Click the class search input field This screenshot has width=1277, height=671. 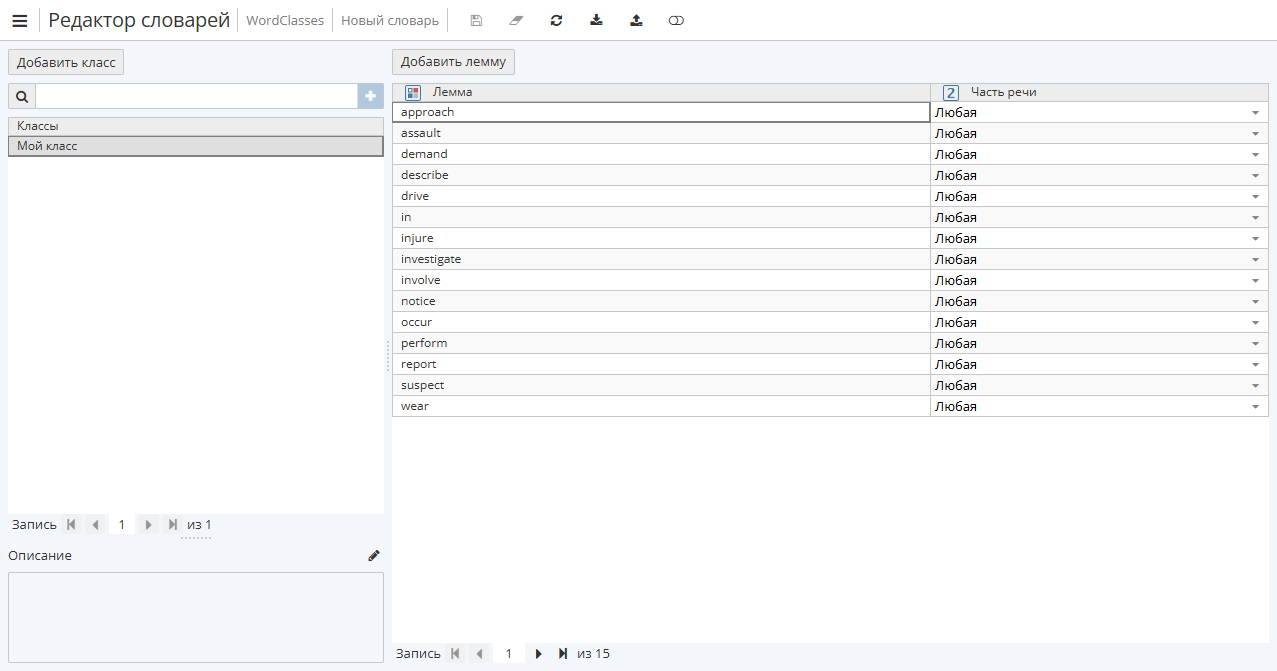coord(196,96)
